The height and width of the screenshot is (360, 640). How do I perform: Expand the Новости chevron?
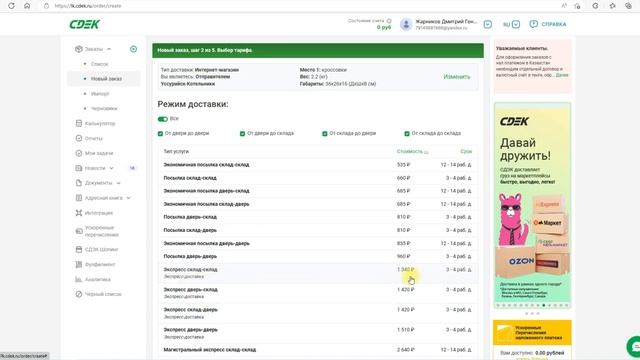pyautogui.click(x=111, y=168)
